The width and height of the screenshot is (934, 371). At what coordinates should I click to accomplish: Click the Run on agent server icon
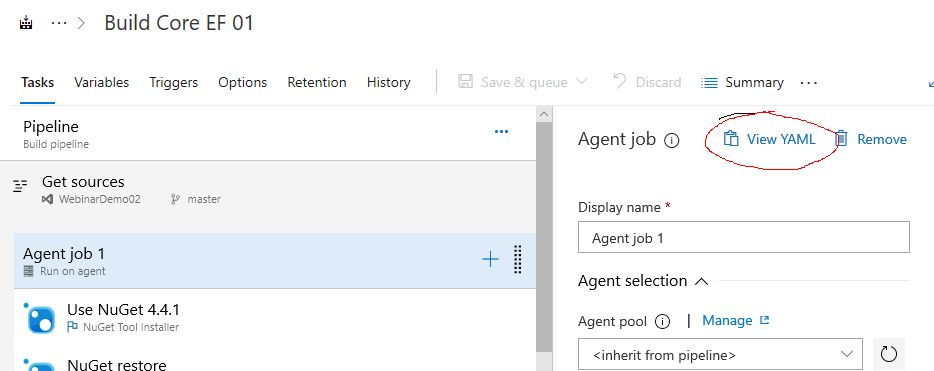(x=29, y=272)
